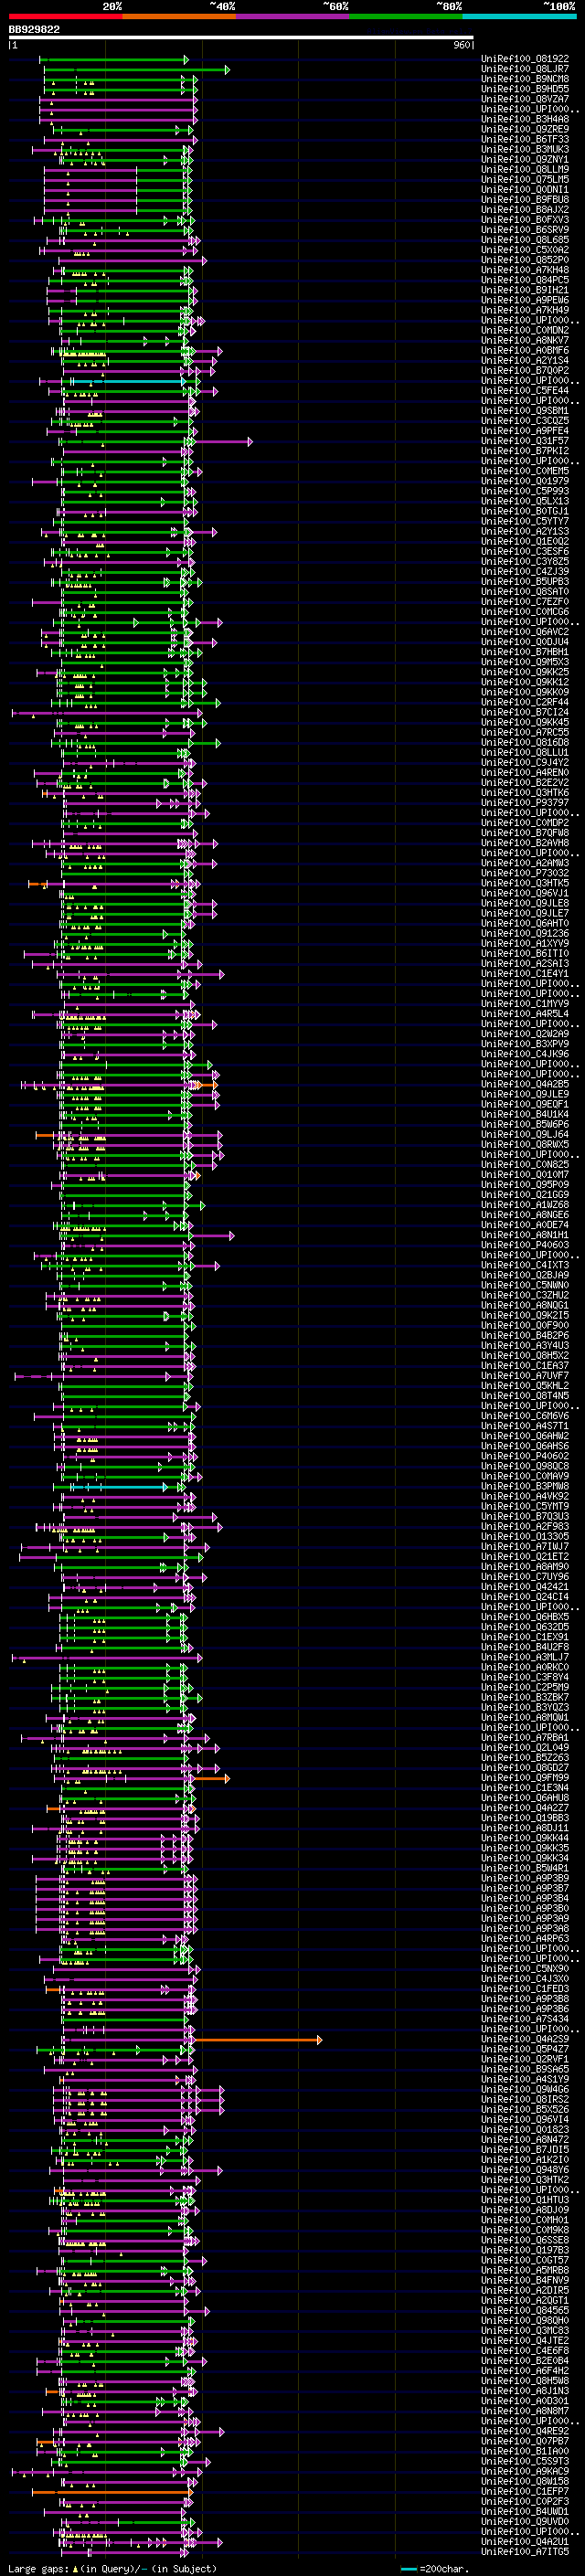
Task: Click the orange ~40% identity color segment
Action: tap(179, 16)
